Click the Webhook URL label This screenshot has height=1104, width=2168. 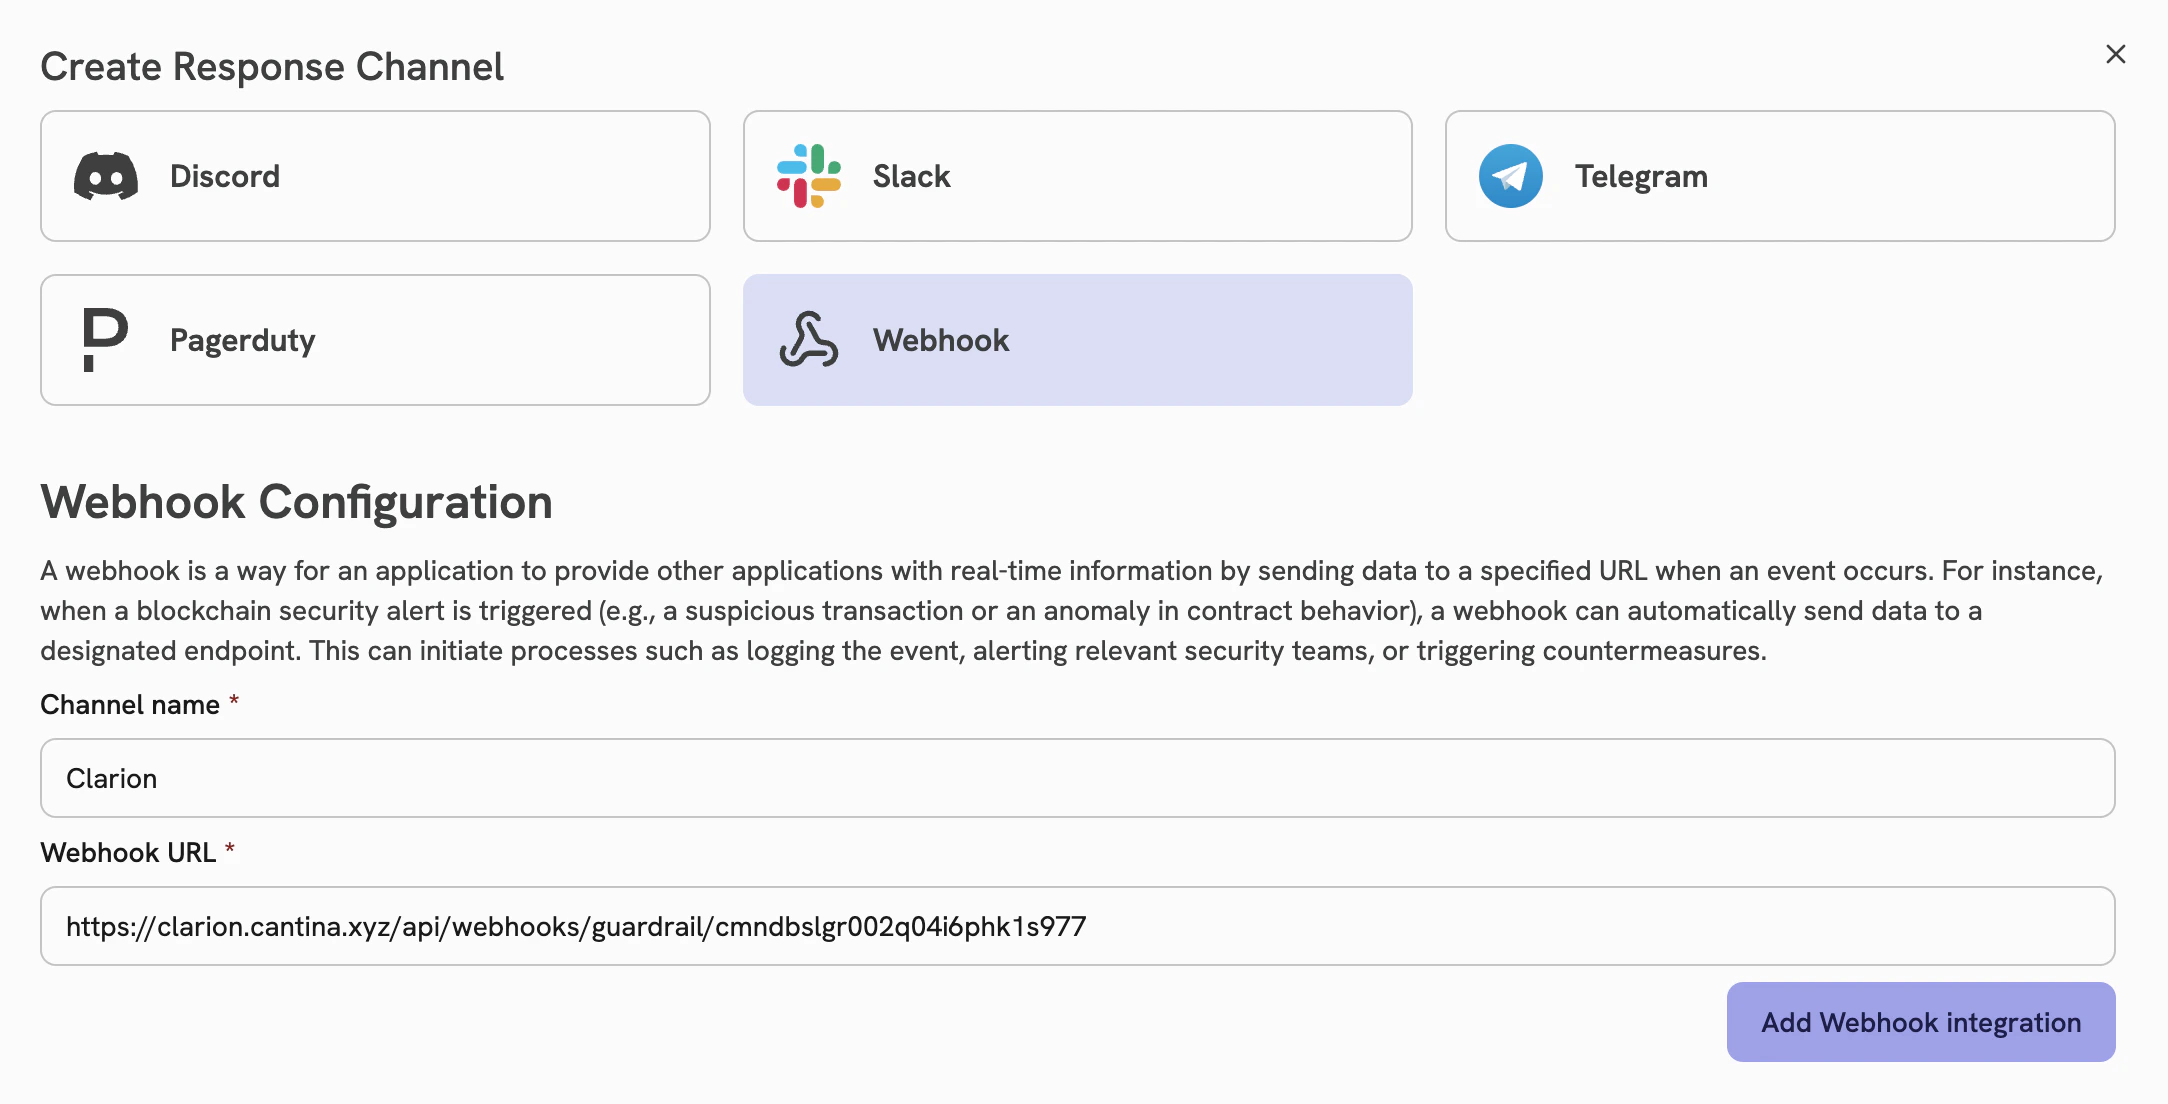coord(128,853)
